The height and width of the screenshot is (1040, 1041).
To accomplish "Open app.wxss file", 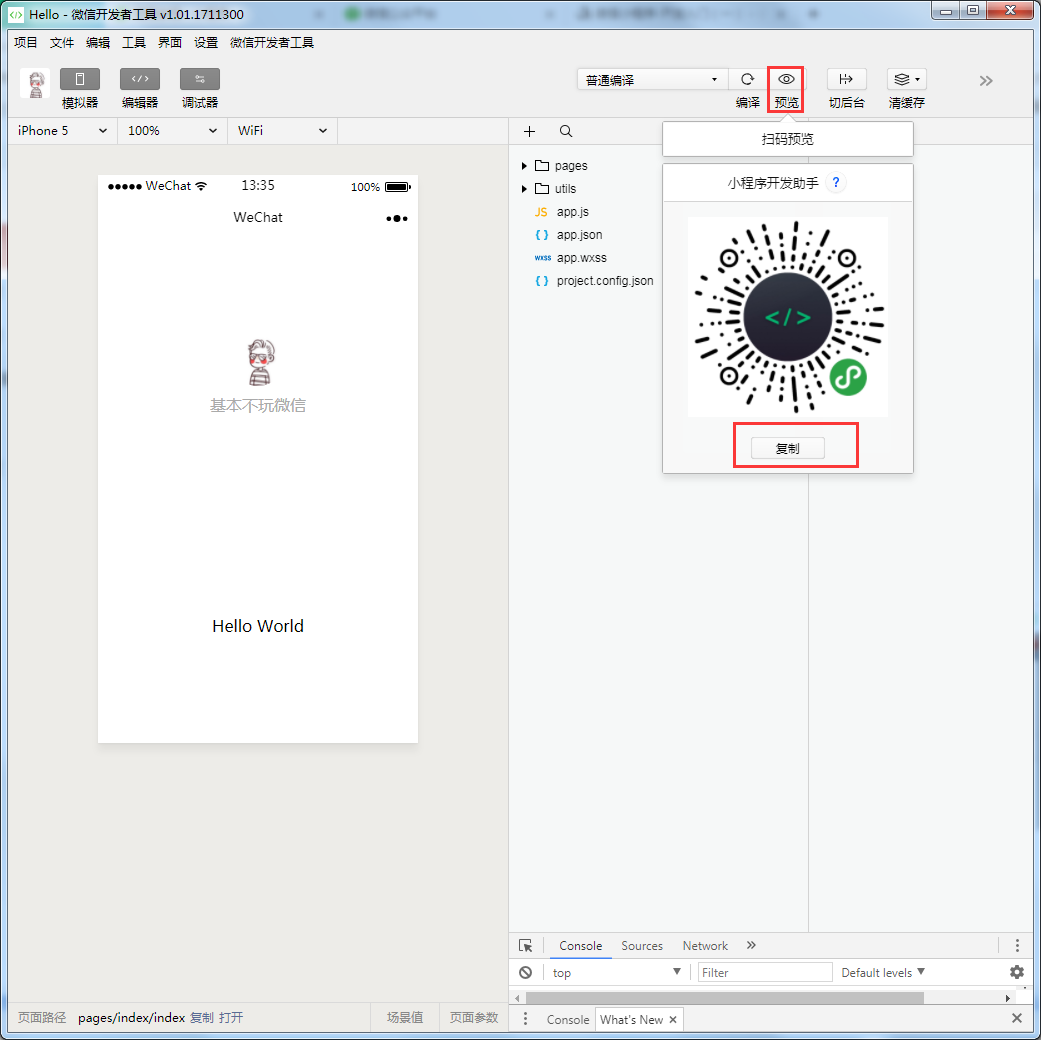I will [581, 258].
